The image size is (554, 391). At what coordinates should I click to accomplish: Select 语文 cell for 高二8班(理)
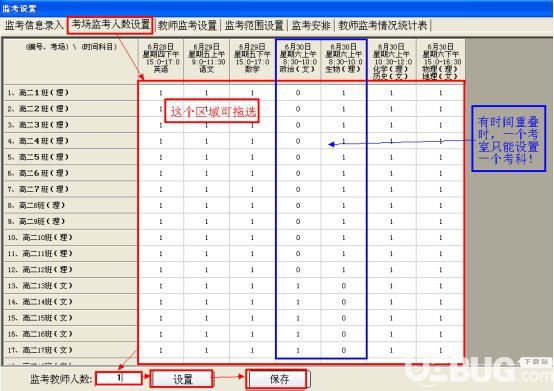point(206,205)
